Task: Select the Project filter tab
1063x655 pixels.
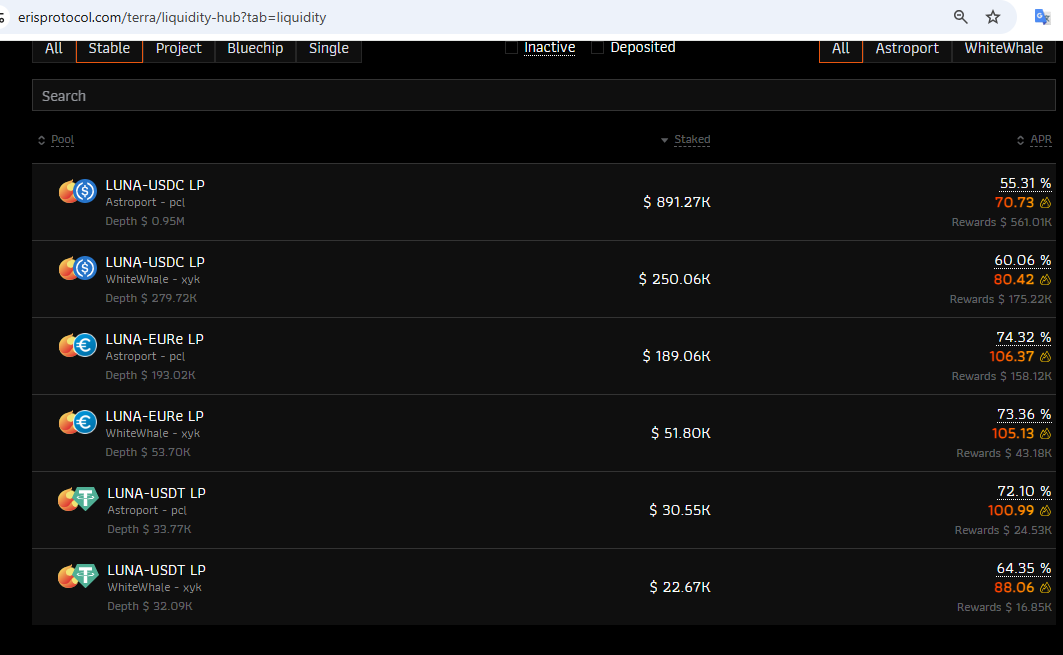Action: pyautogui.click(x=178, y=48)
